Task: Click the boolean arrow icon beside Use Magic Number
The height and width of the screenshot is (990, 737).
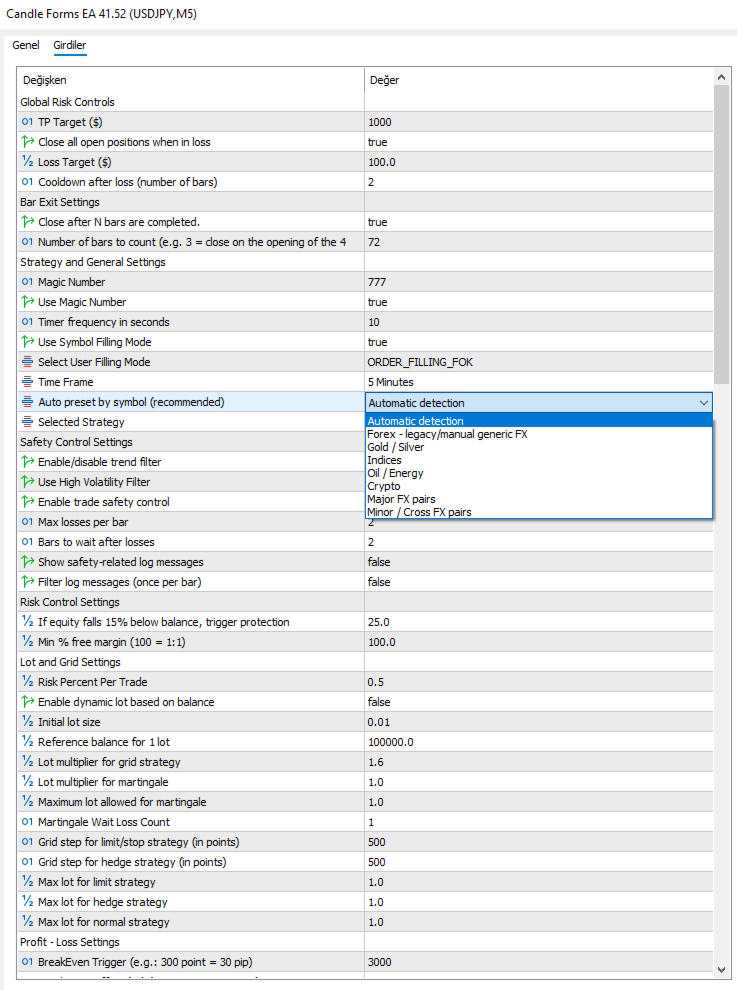Action: coord(27,302)
